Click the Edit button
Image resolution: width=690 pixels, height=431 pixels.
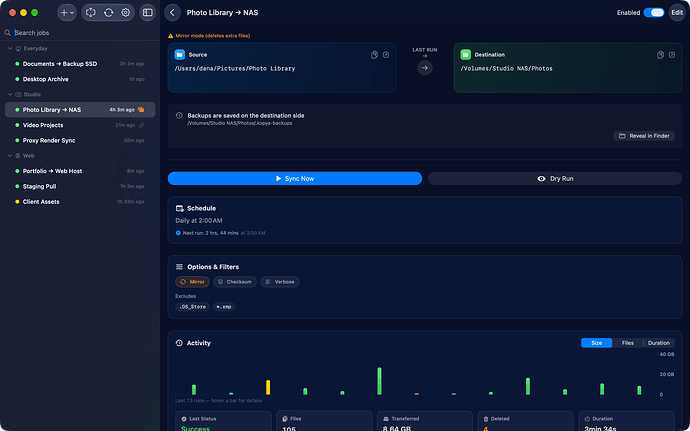pyautogui.click(x=677, y=13)
